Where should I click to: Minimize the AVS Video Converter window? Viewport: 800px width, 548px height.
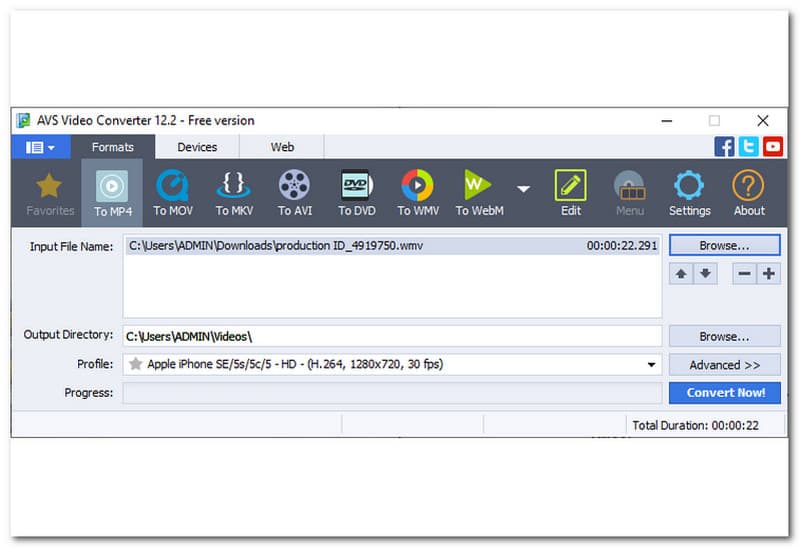coord(666,121)
